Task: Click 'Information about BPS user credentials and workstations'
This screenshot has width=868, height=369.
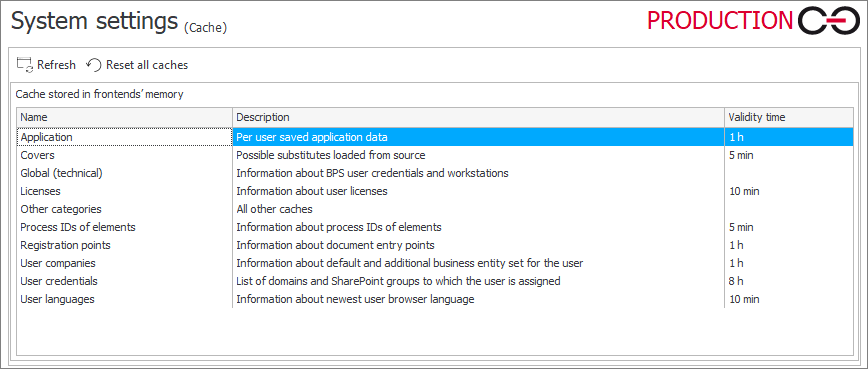Action: (373, 173)
